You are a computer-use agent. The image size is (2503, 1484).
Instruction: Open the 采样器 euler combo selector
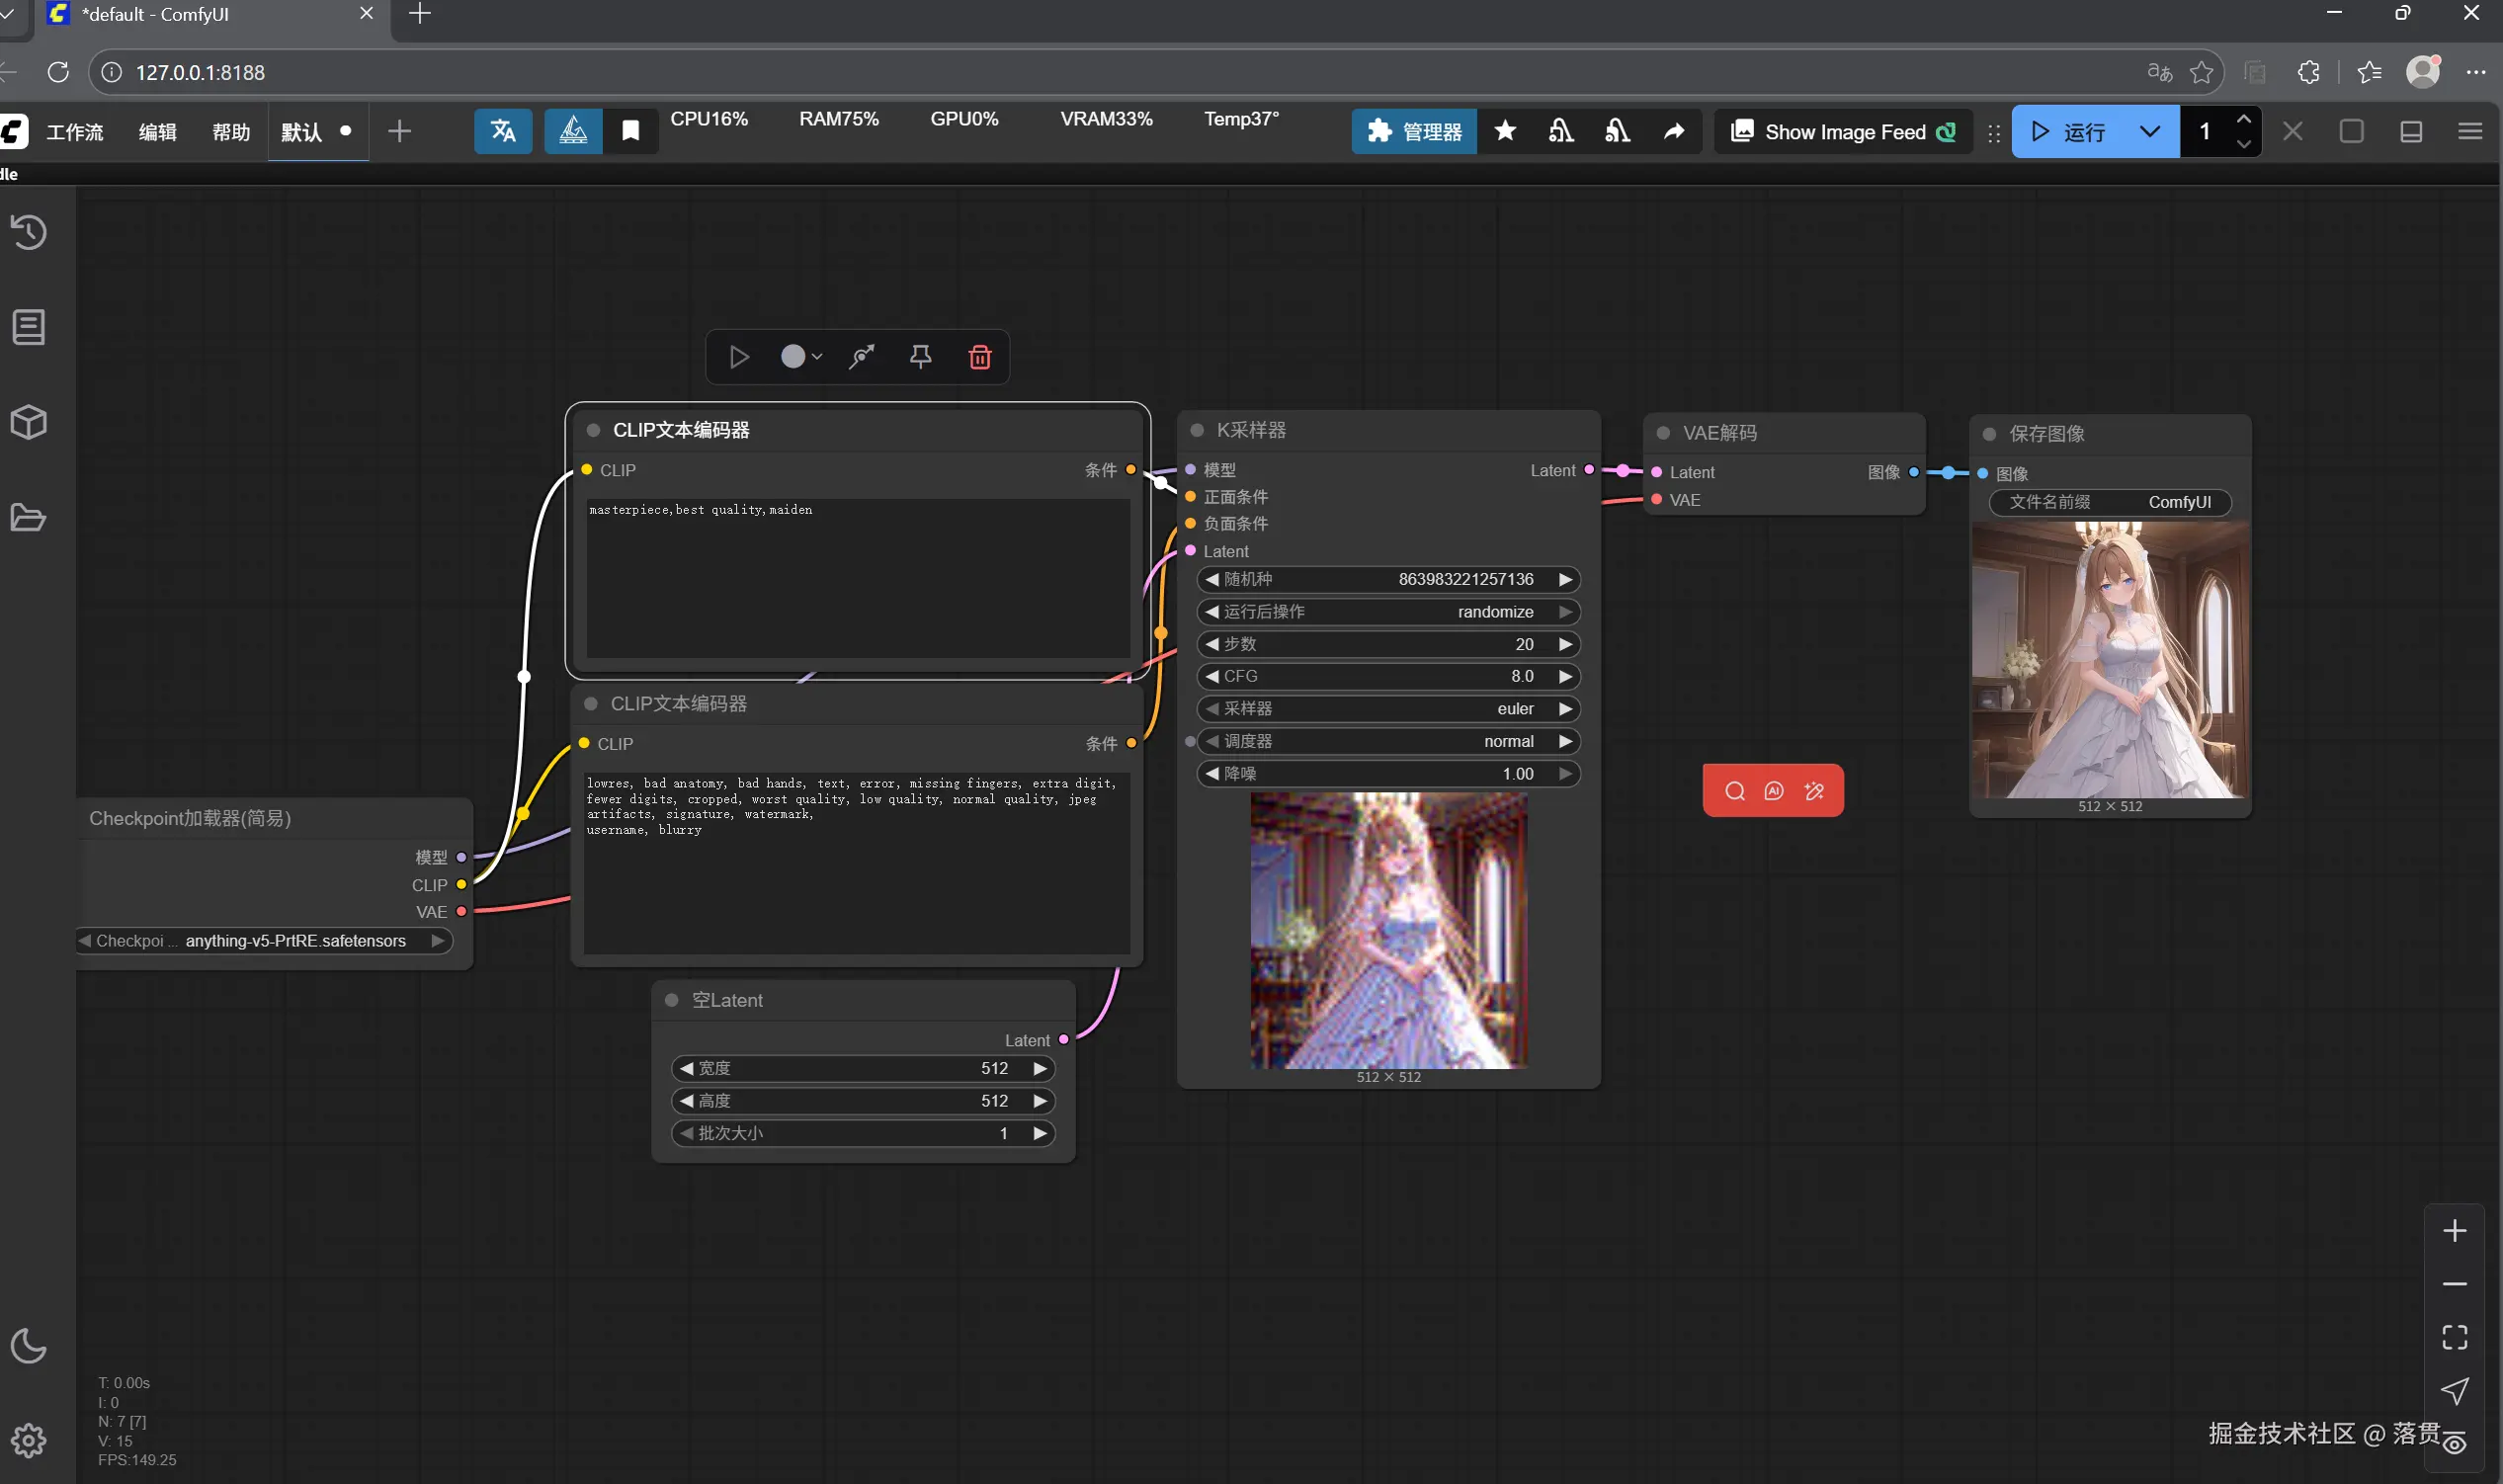pyautogui.click(x=1389, y=709)
